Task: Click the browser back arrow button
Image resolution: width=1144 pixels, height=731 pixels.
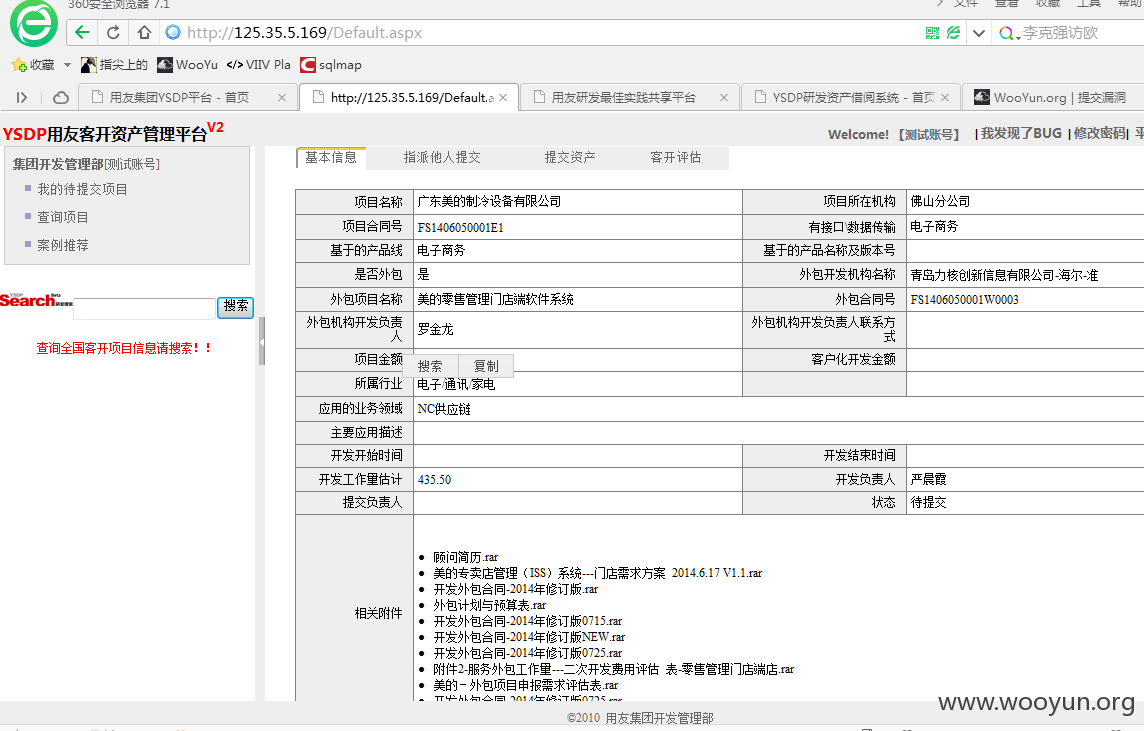Action: (x=82, y=32)
